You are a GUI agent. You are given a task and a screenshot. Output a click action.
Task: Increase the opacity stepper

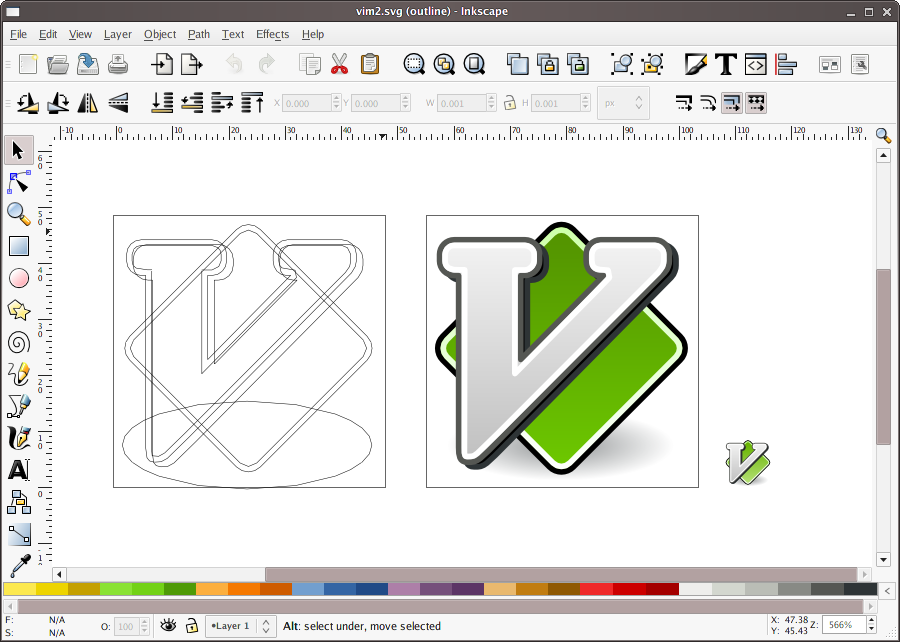(144, 621)
